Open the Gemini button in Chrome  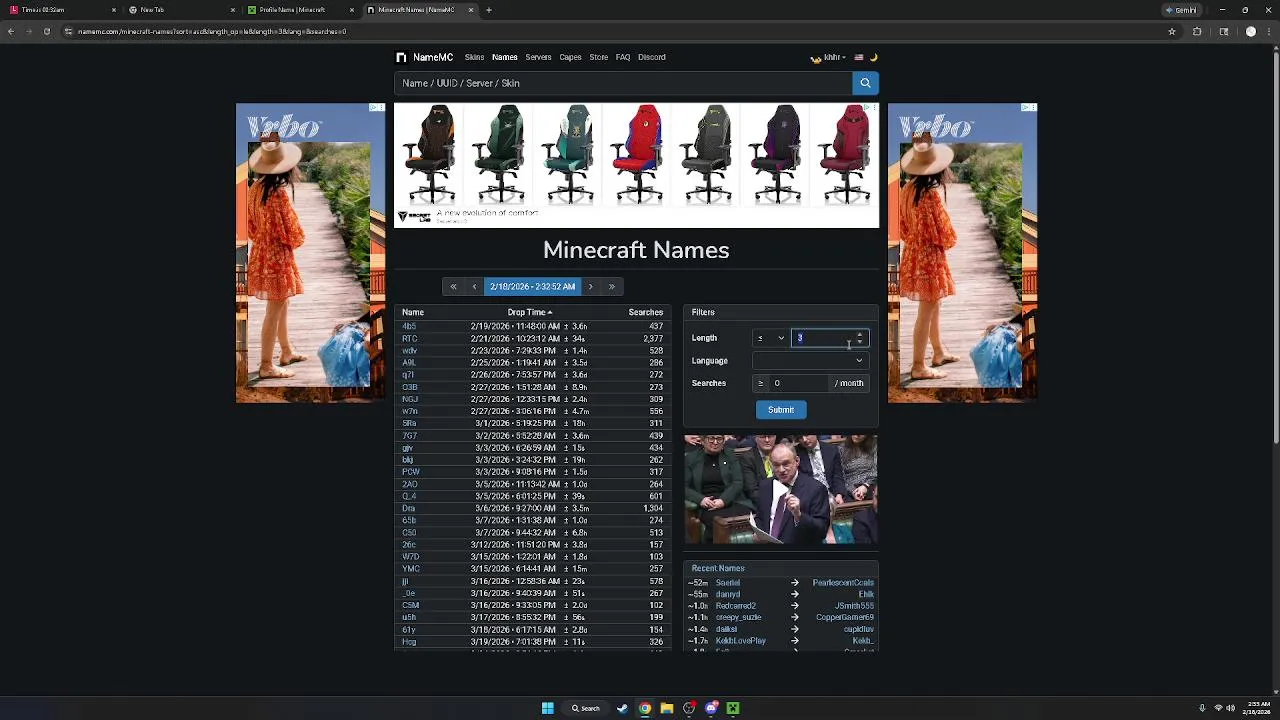[x=1183, y=10]
